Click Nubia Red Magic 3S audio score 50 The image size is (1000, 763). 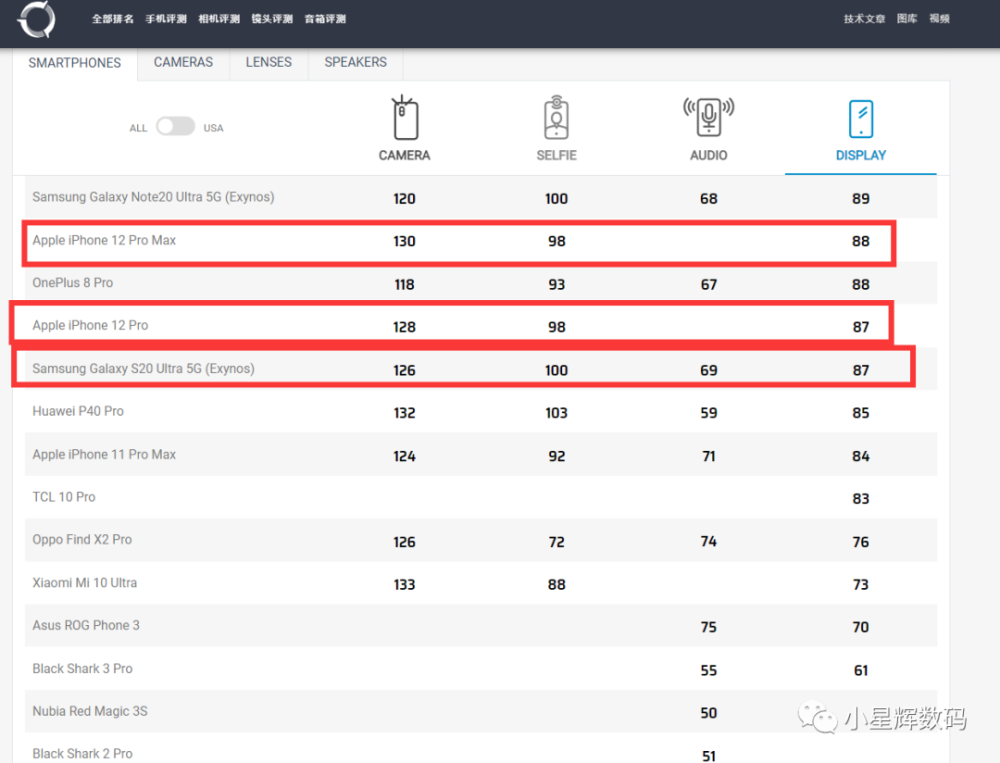[709, 713]
